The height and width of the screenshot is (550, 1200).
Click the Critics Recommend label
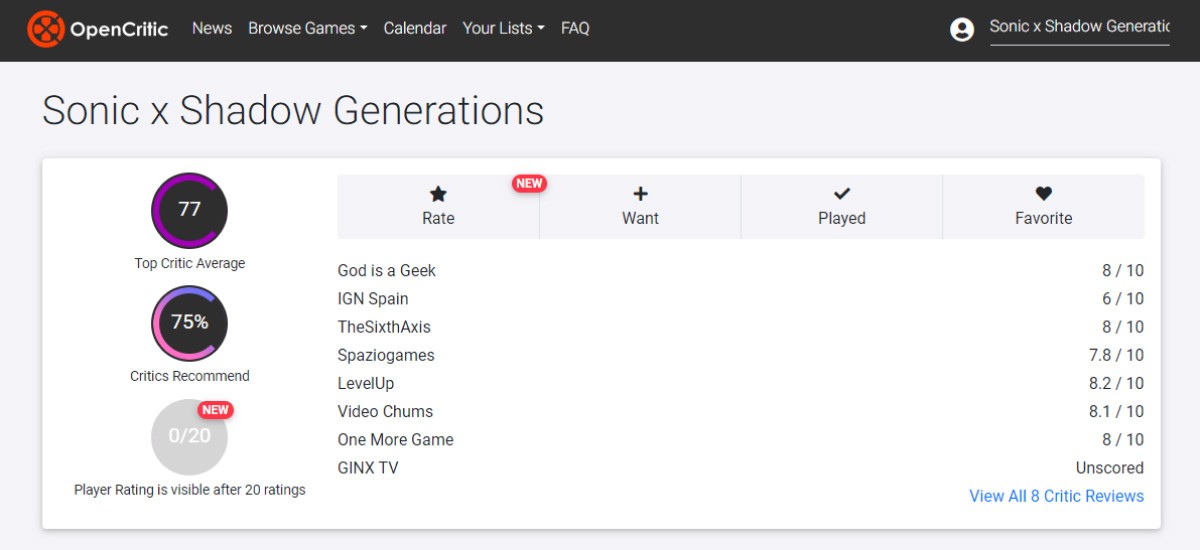point(190,376)
